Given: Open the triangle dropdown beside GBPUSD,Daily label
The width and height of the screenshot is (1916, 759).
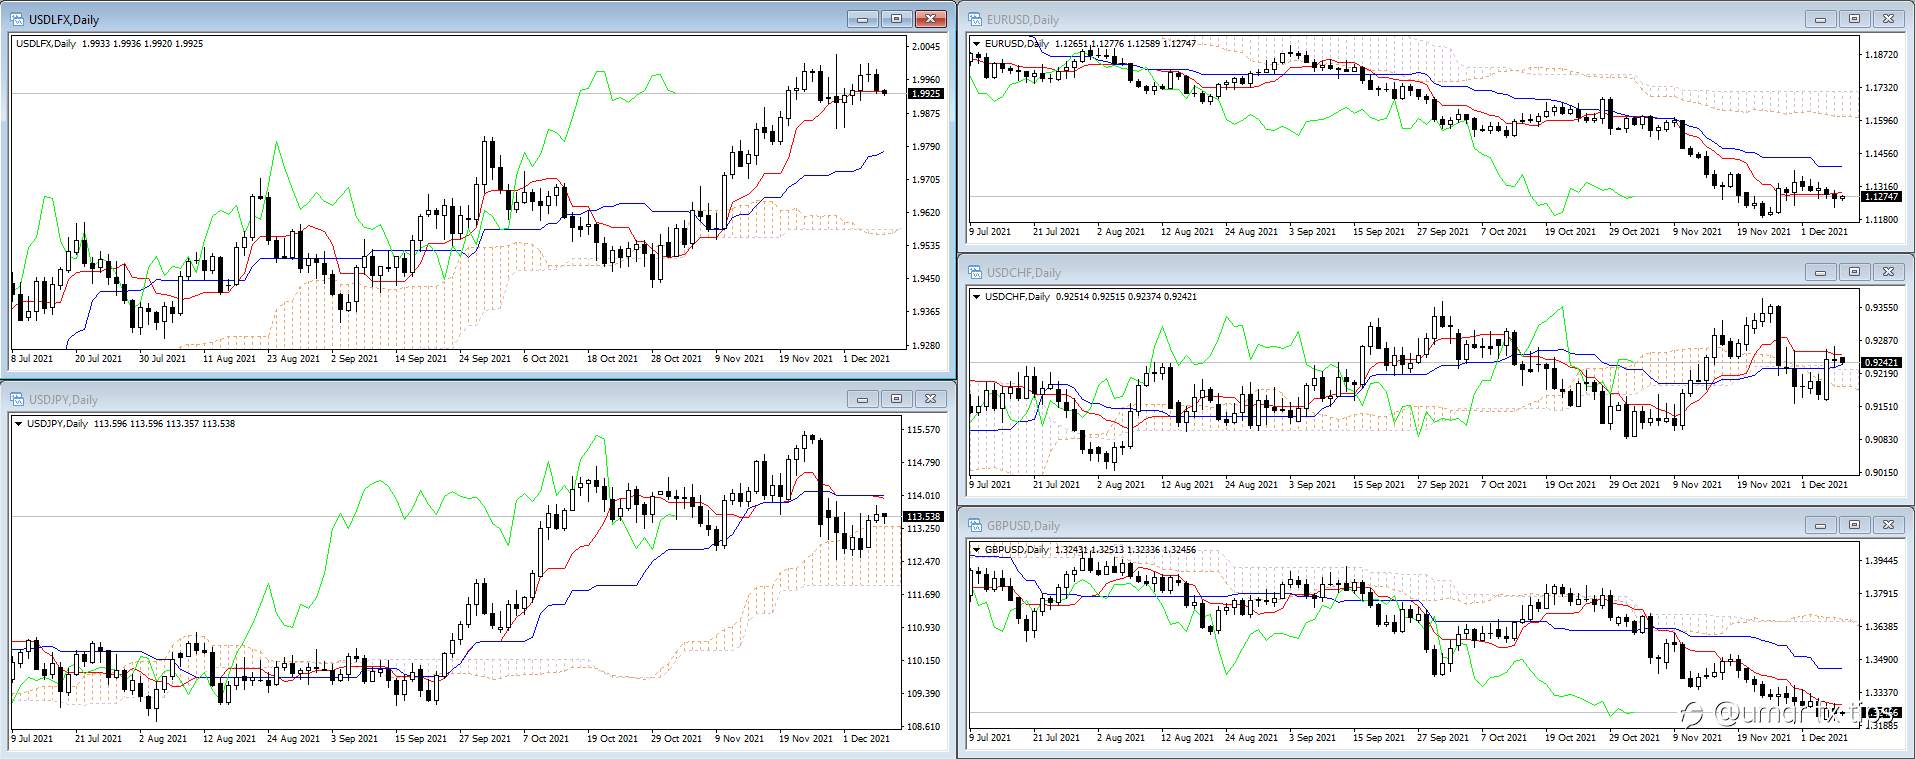Looking at the screenshot, I should tap(977, 550).
